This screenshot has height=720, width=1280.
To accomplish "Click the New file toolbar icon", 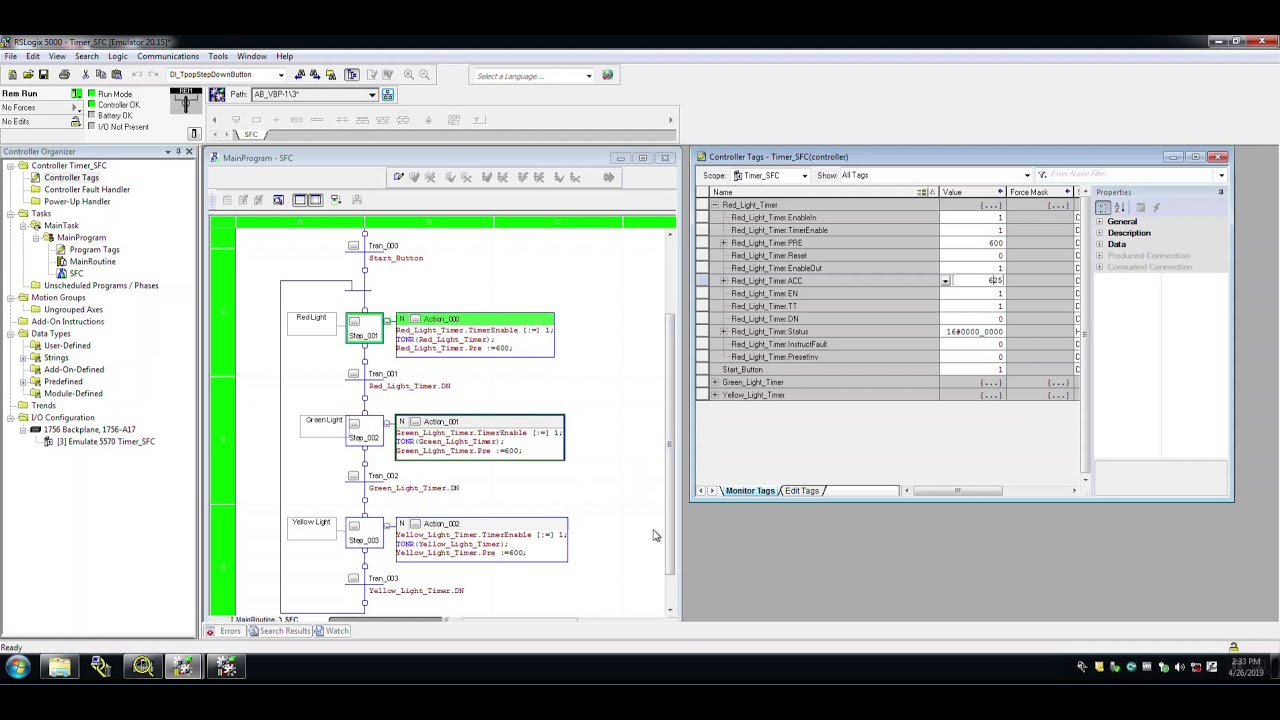I will coord(12,75).
